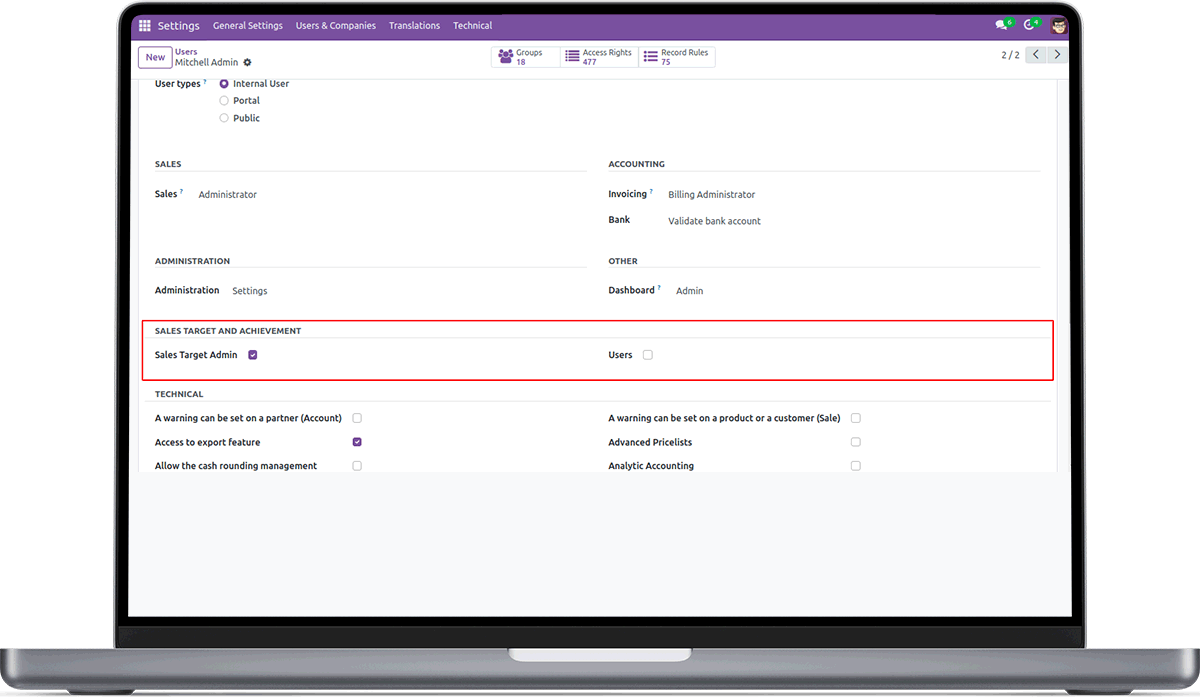This screenshot has height=697, width=1200.
Task: Click the New button
Action: click(x=155, y=57)
